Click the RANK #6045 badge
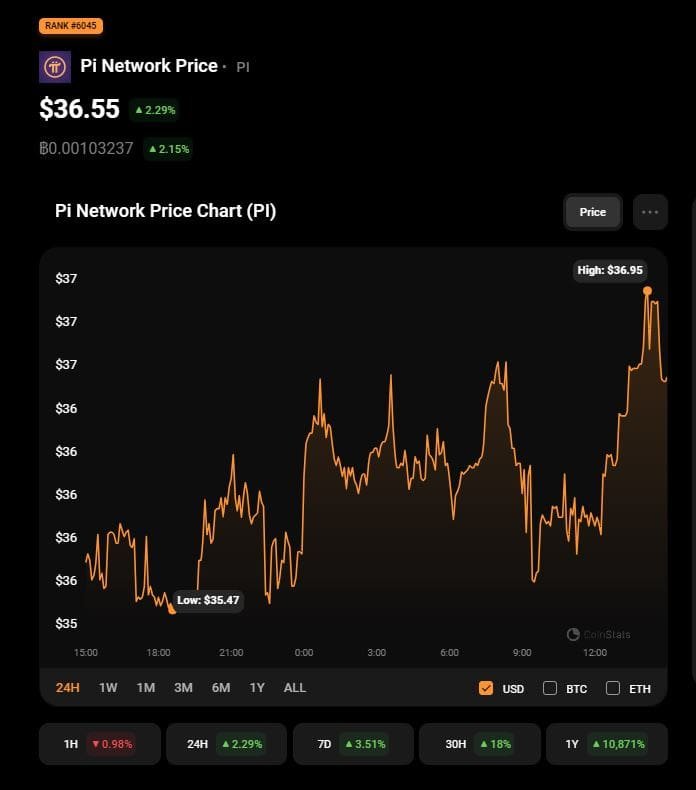This screenshot has width=696, height=790. point(71,26)
